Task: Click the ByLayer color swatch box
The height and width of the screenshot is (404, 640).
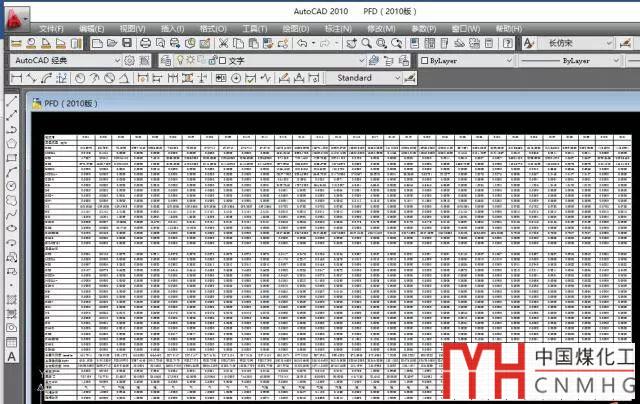Action: (424, 60)
